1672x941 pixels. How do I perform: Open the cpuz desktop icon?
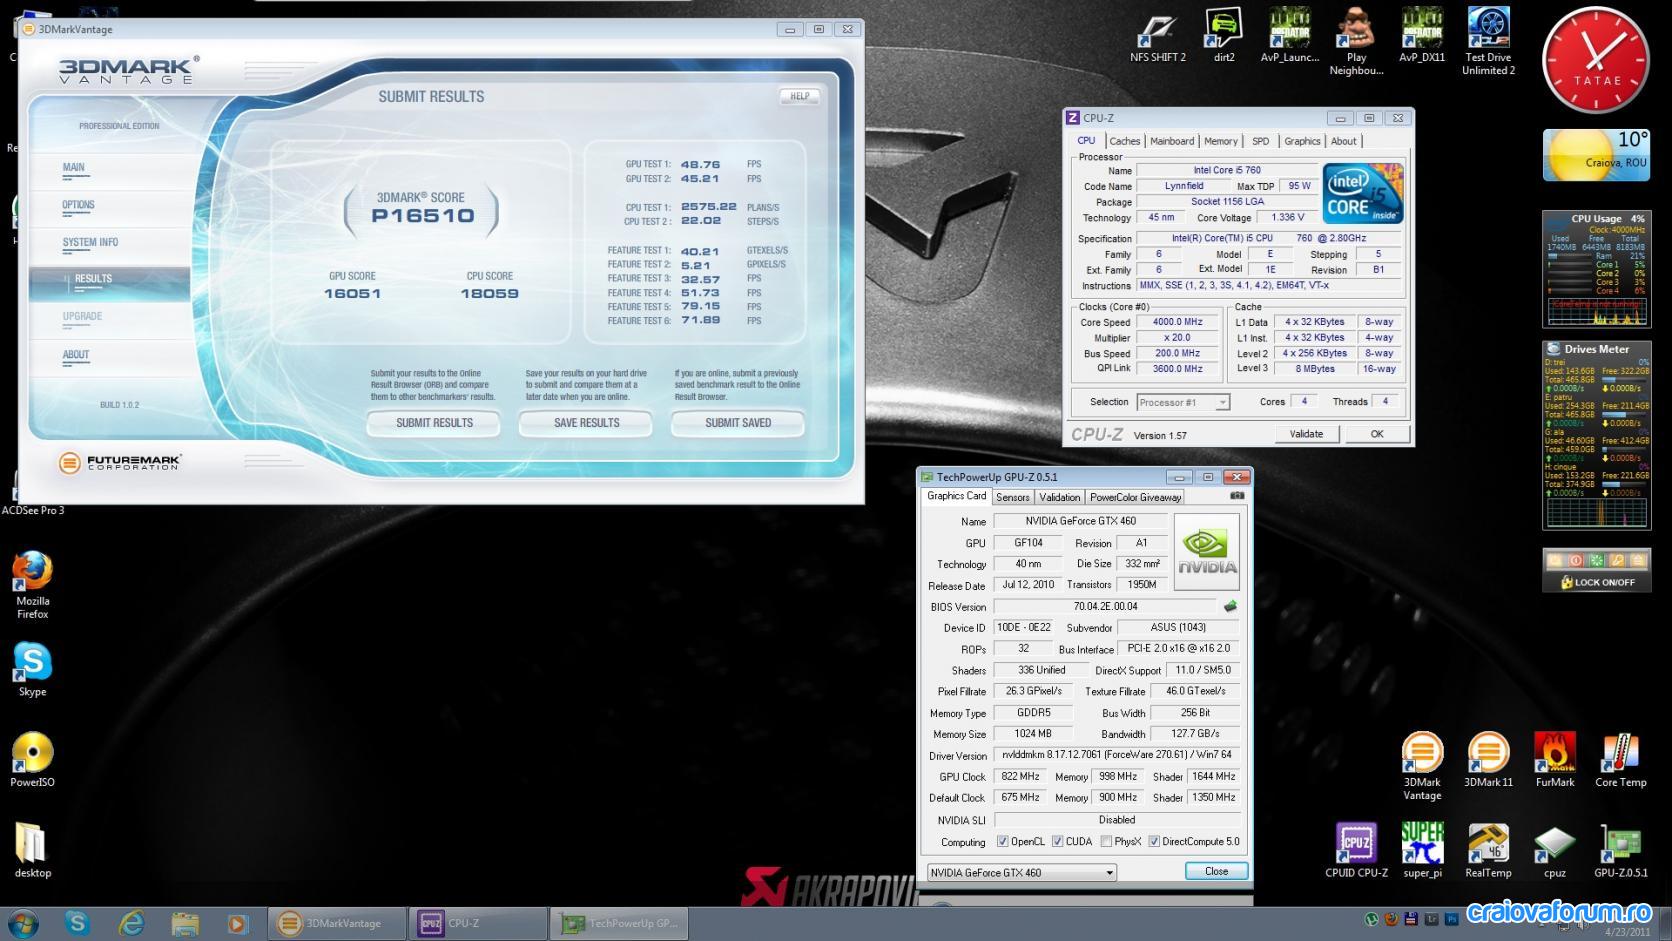click(1555, 850)
